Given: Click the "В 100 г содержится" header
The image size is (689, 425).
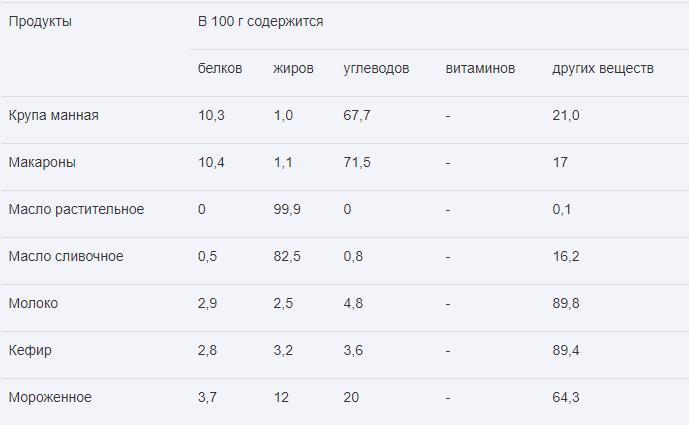Looking at the screenshot, I should (x=260, y=21).
